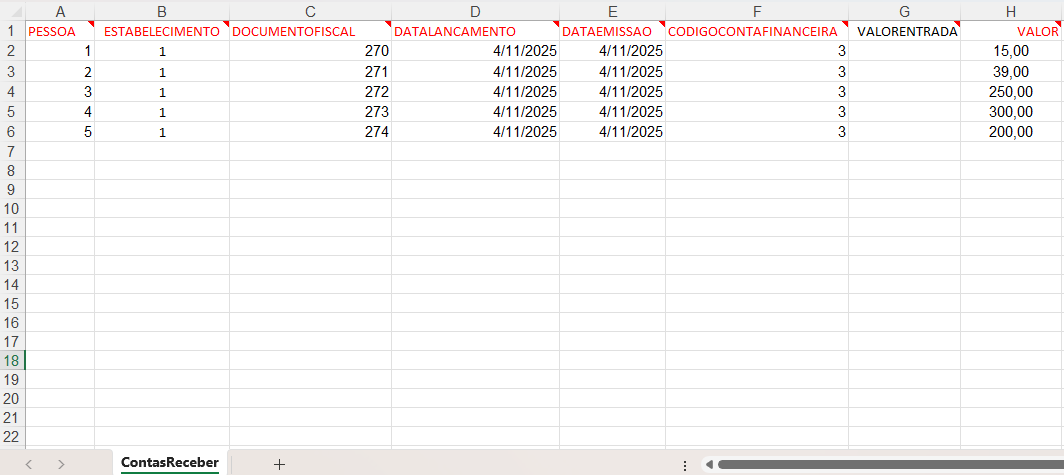Select cell with document number 272
The image size is (1064, 475).
tap(310, 91)
